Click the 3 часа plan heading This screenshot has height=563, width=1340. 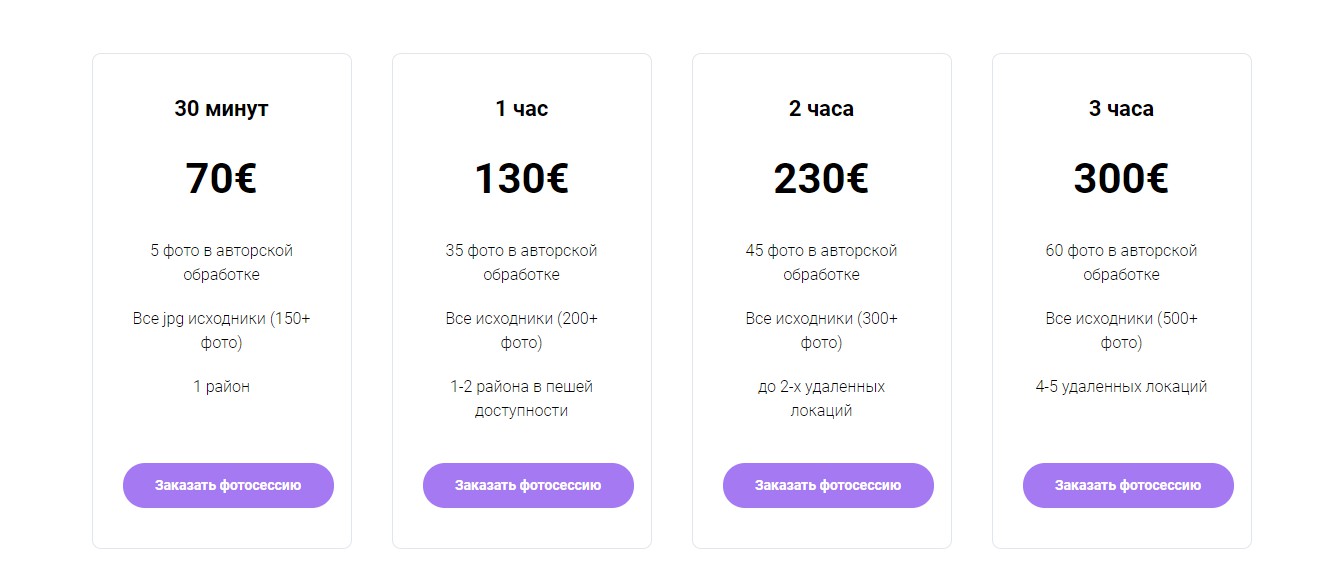pyautogui.click(x=1122, y=109)
